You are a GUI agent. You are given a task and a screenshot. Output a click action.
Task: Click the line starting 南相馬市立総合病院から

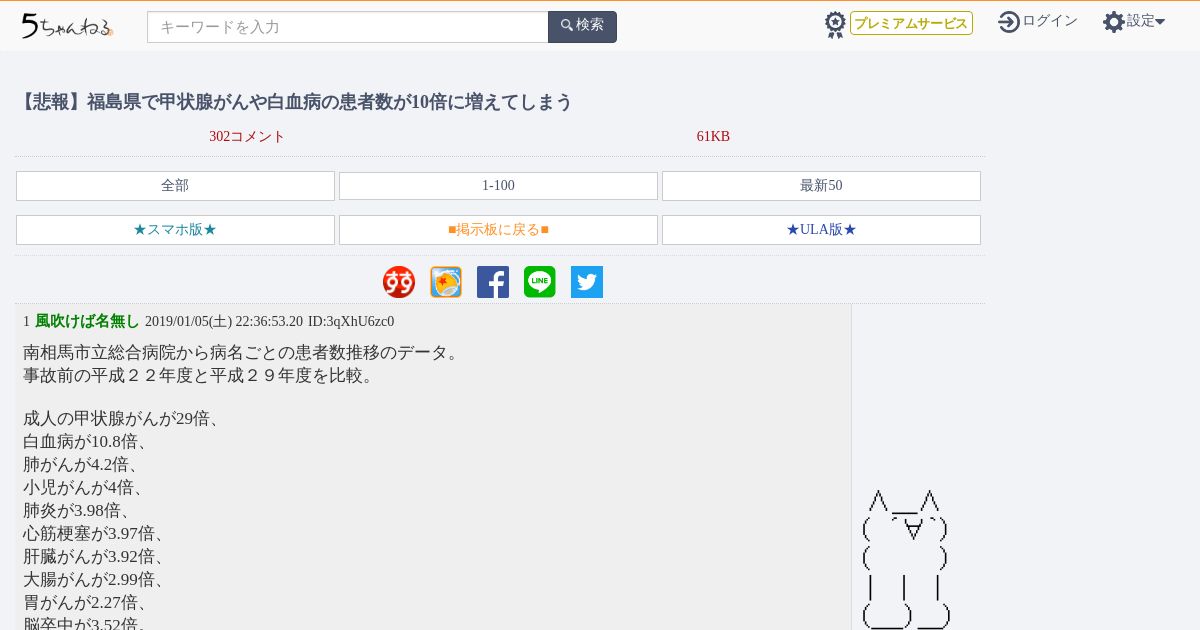tap(241, 353)
